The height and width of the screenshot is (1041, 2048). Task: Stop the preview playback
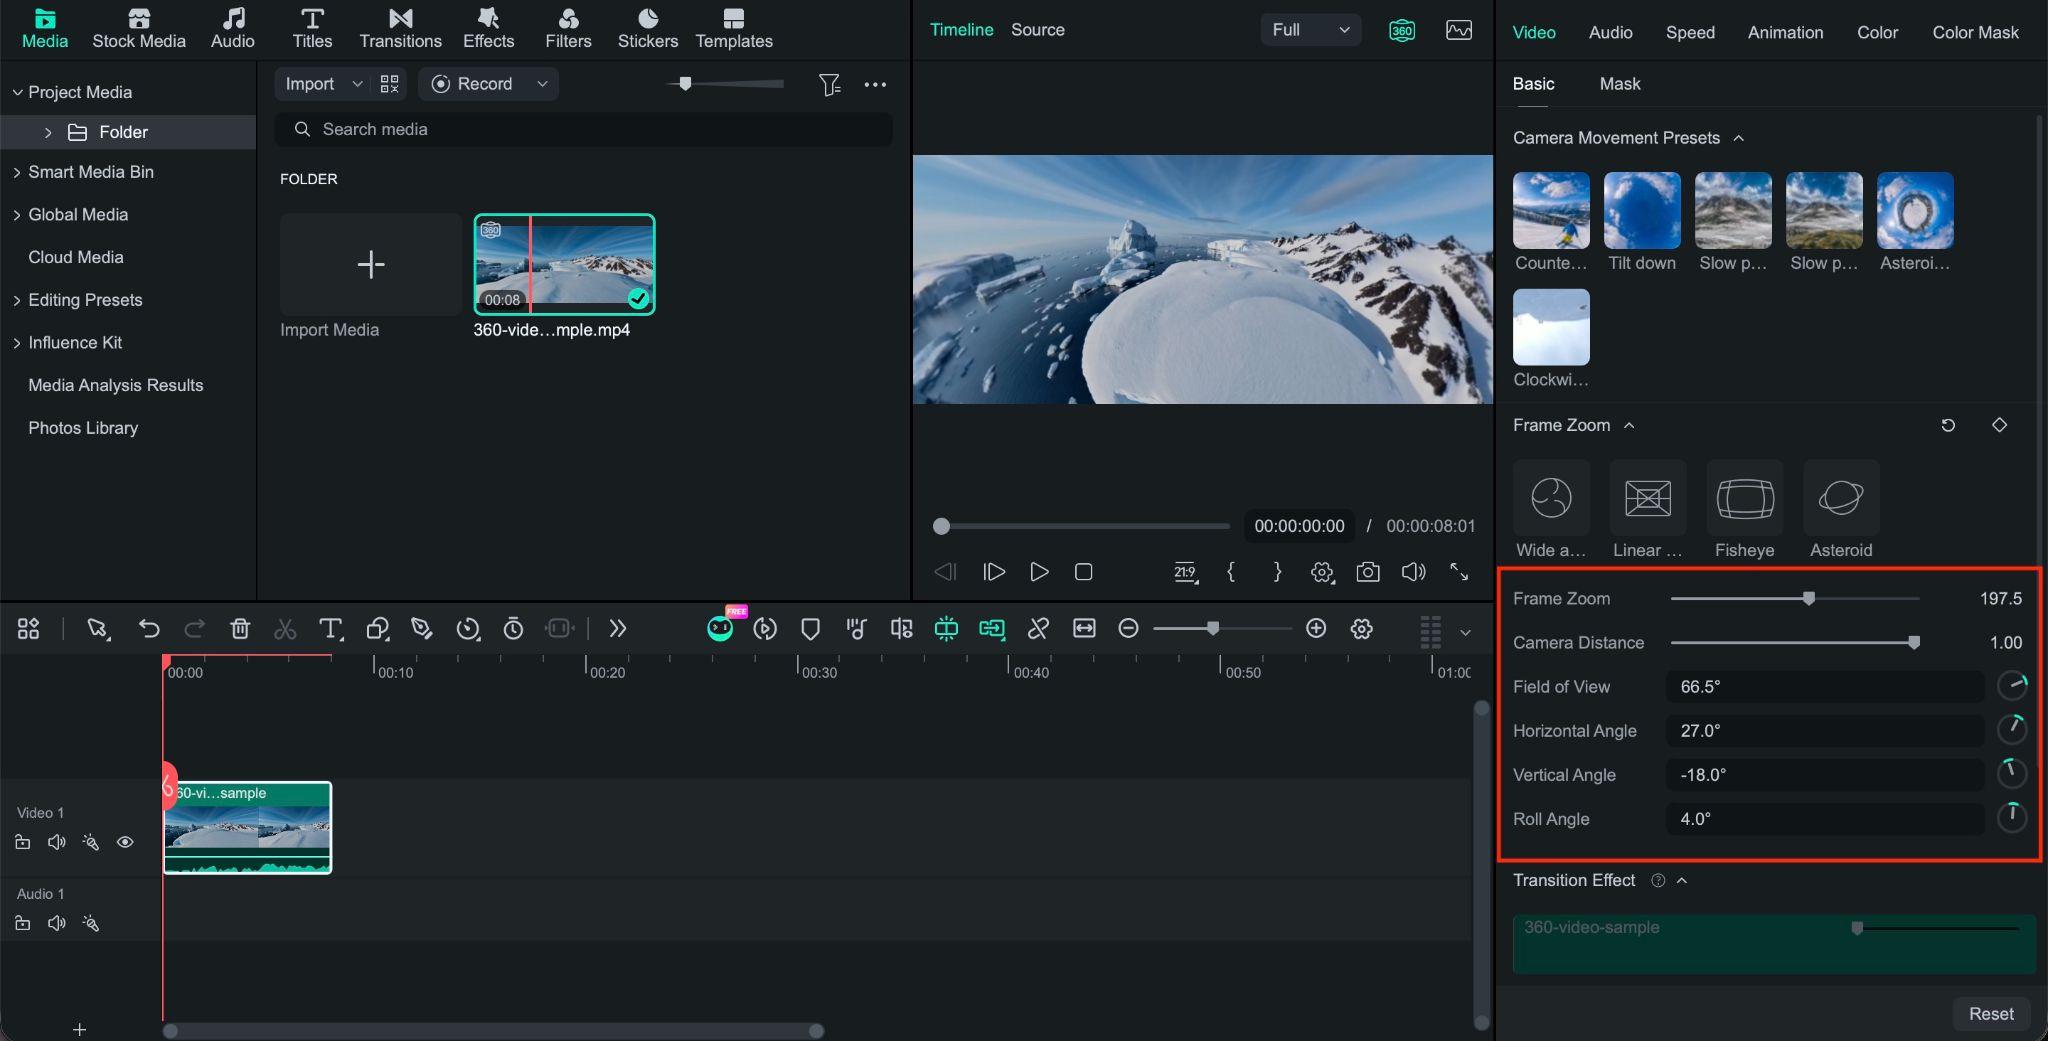click(x=1083, y=572)
